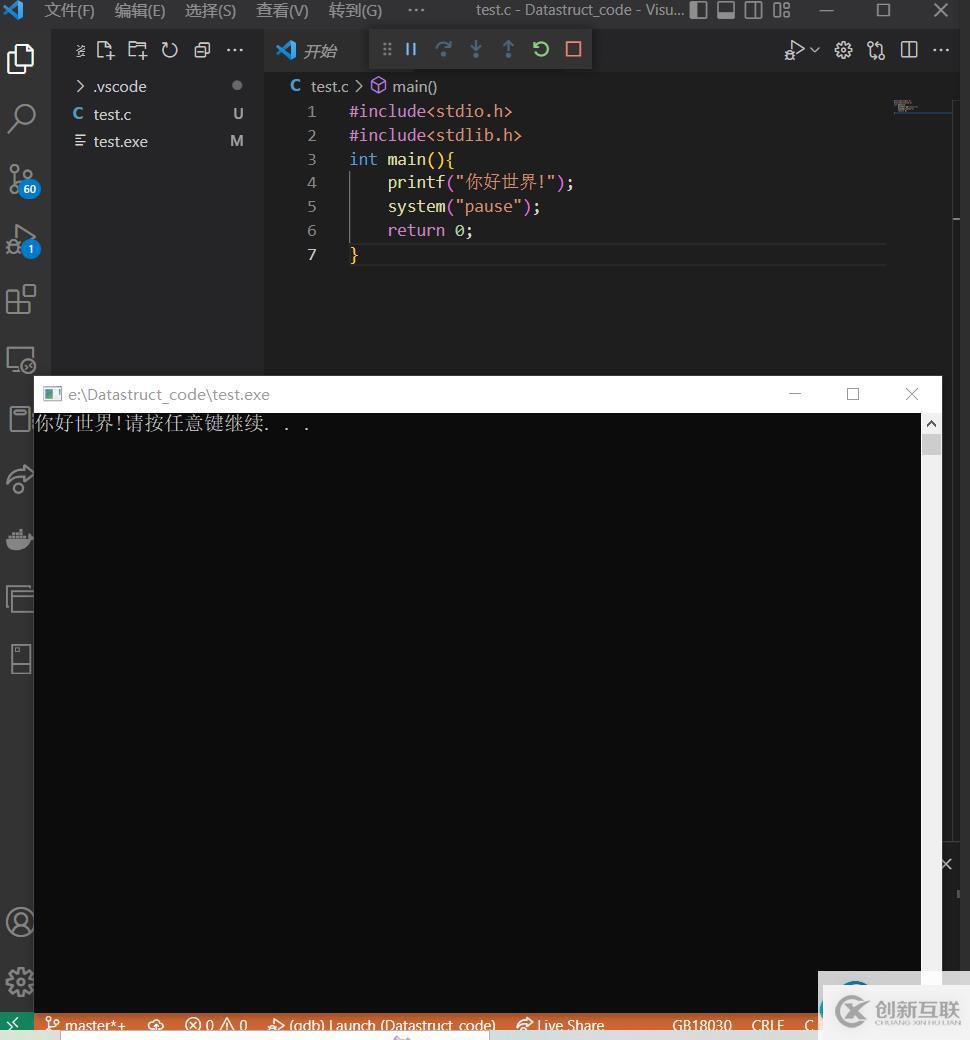970x1040 pixels.
Task: Open problems count in status bar
Action: [216, 1025]
